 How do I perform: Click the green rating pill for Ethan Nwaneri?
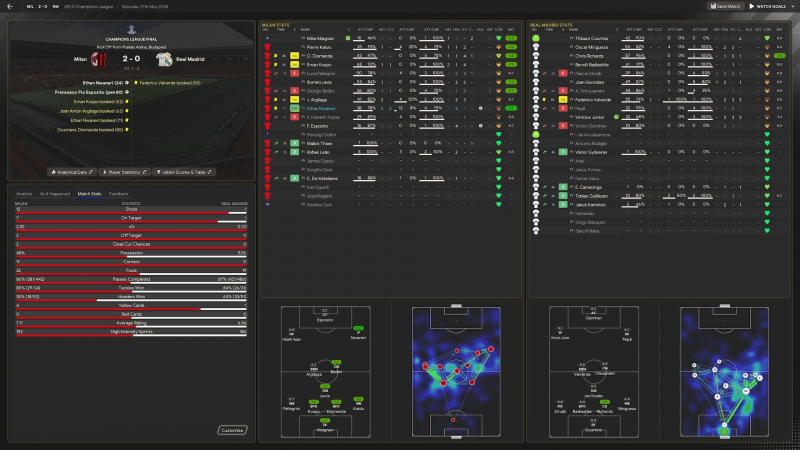coord(511,108)
